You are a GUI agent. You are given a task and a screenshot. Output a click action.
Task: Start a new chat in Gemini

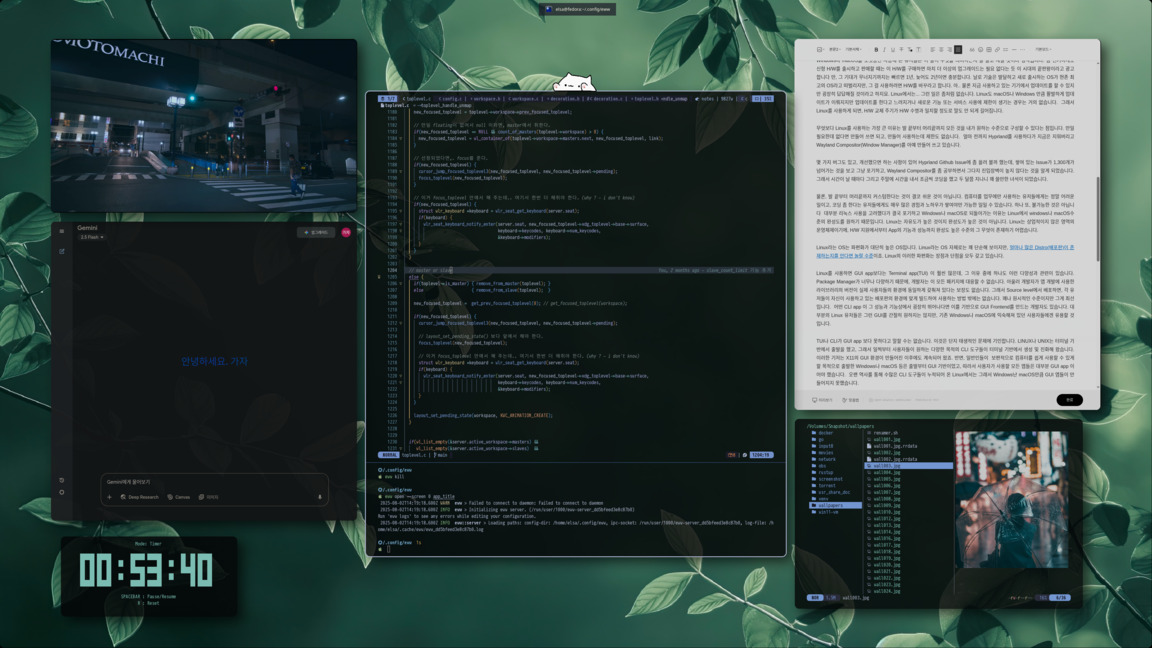[x=62, y=251]
